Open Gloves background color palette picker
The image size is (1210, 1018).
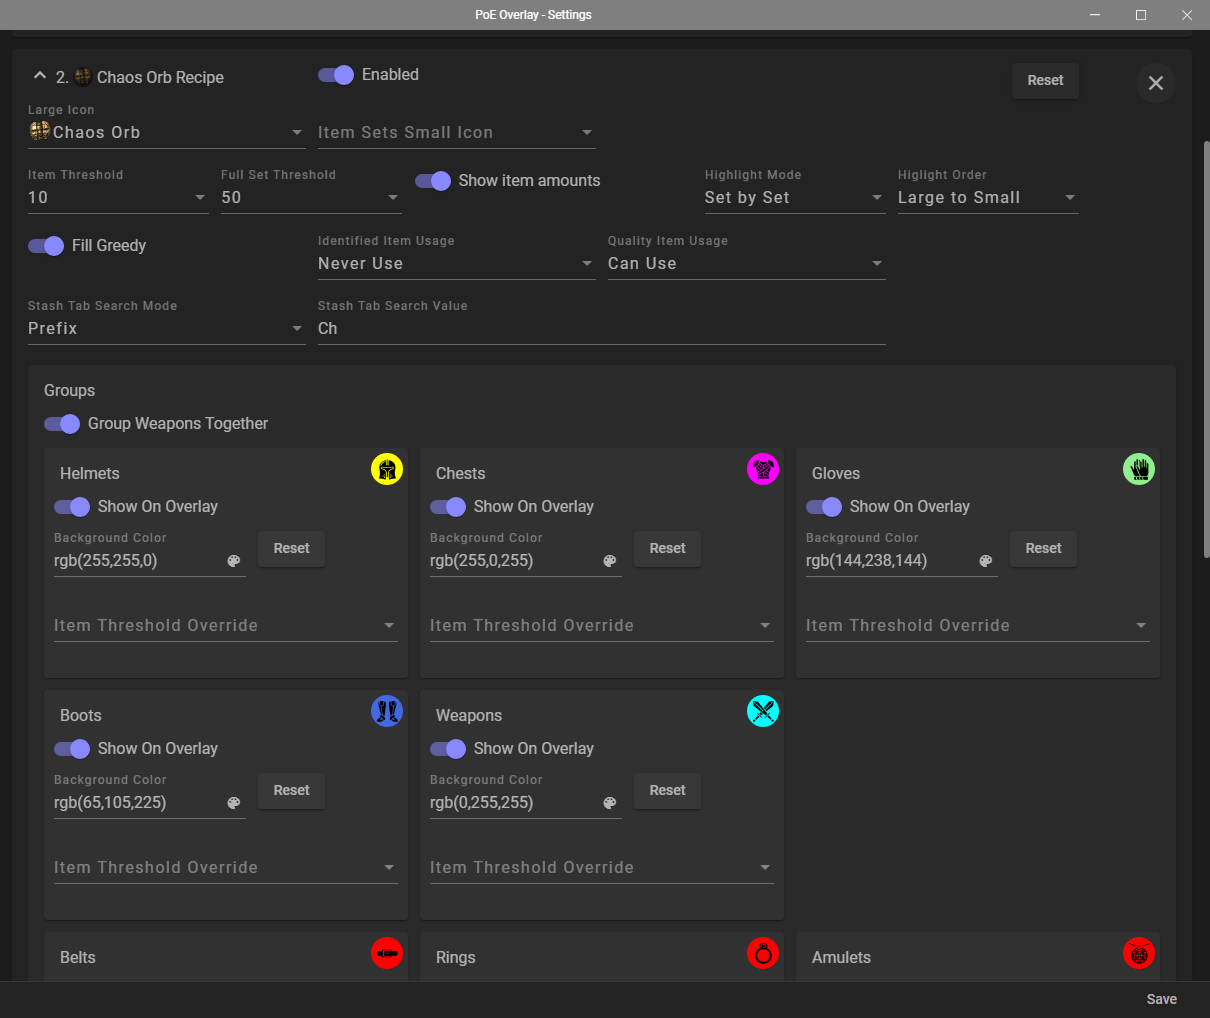coord(986,561)
